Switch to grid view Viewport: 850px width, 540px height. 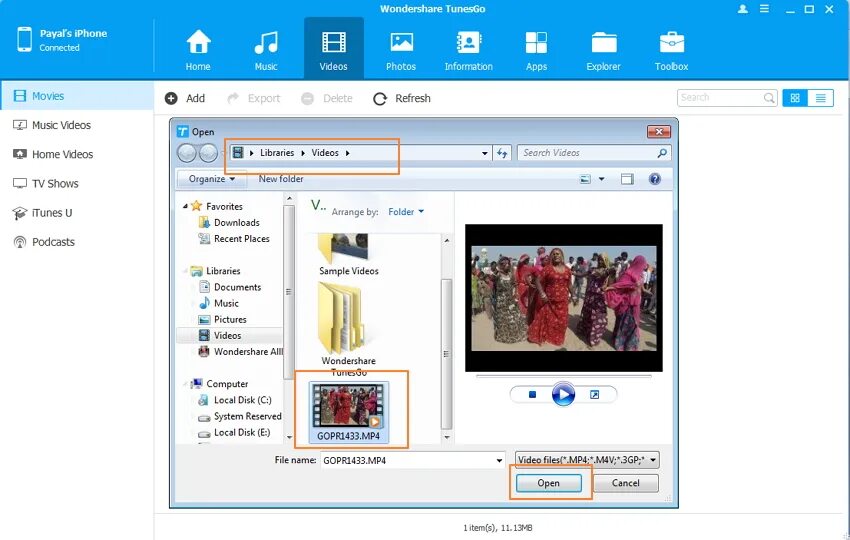click(x=795, y=98)
